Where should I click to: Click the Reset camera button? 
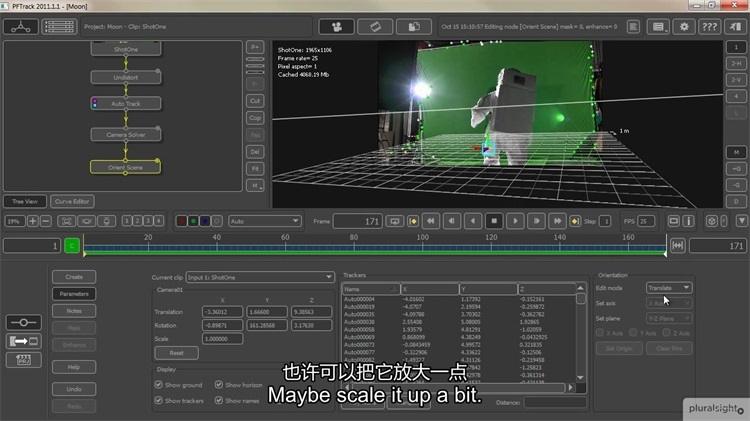pos(176,353)
